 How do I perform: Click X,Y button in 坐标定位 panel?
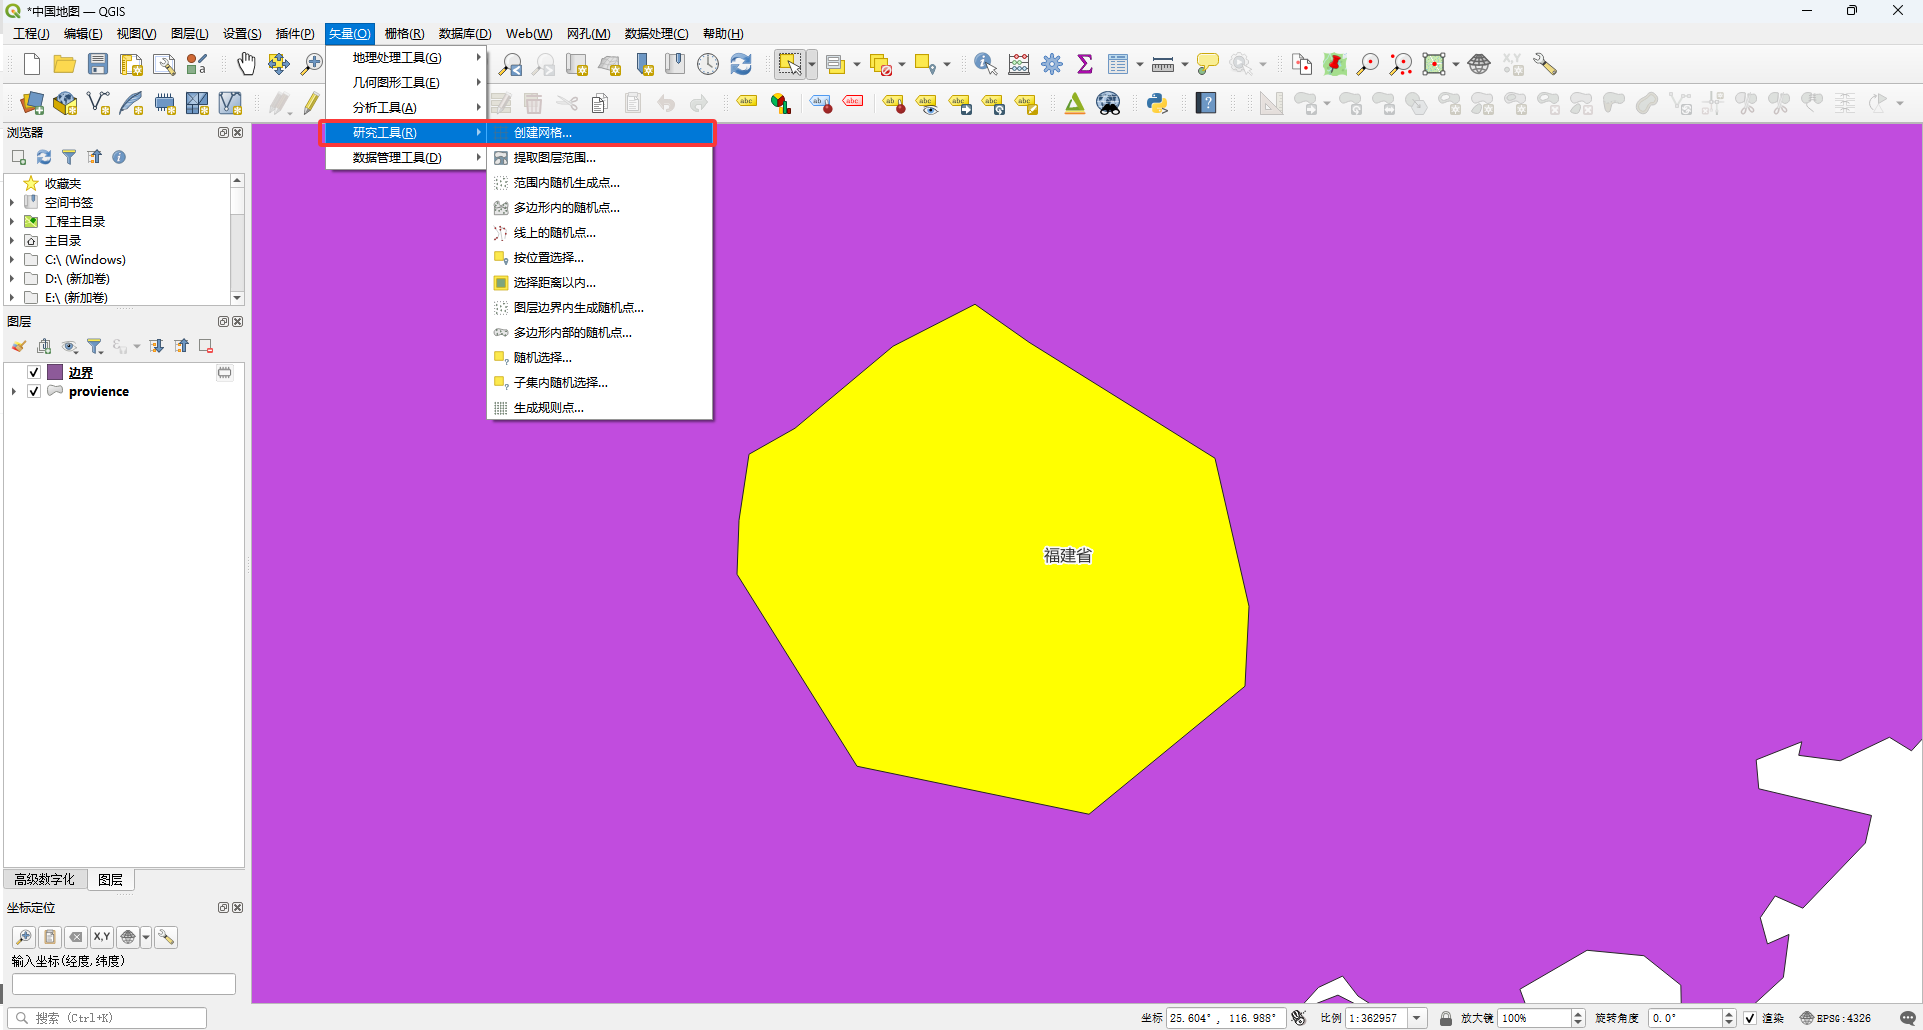click(102, 937)
